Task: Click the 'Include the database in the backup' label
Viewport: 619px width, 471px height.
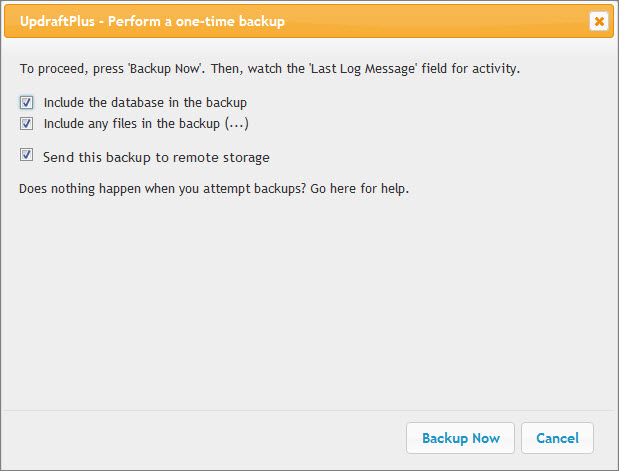Action: pyautogui.click(x=145, y=103)
